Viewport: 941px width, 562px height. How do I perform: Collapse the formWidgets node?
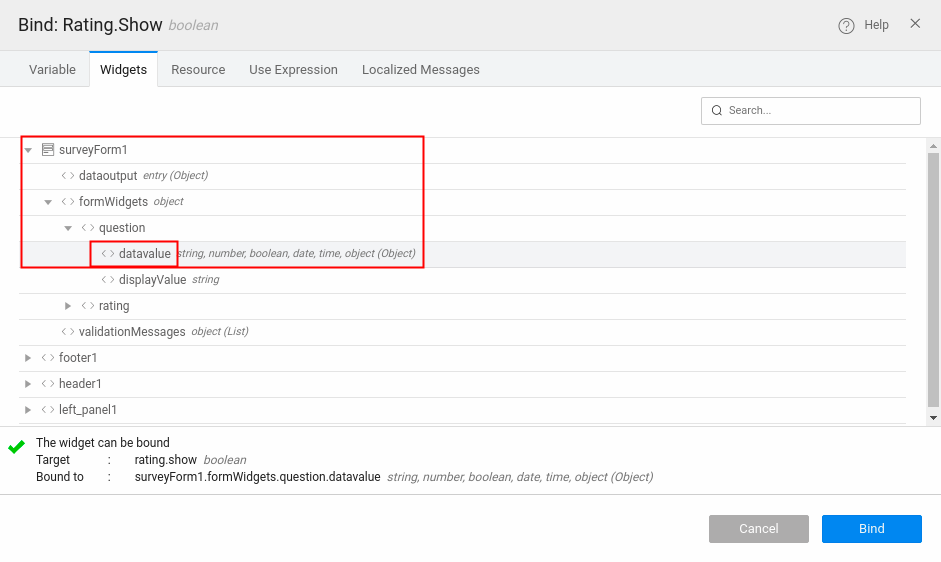tap(48, 202)
